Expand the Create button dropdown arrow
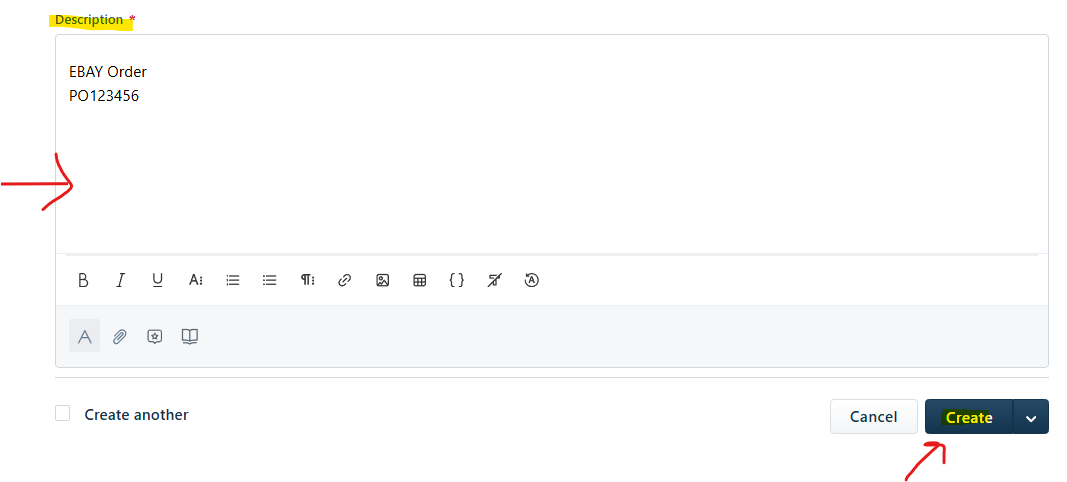 click(1031, 417)
